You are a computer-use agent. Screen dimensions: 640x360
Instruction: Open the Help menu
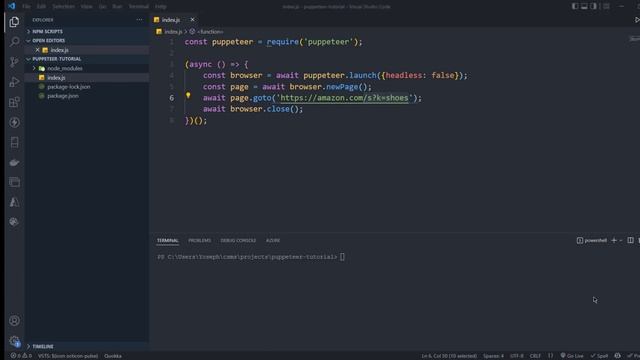(x=160, y=7)
